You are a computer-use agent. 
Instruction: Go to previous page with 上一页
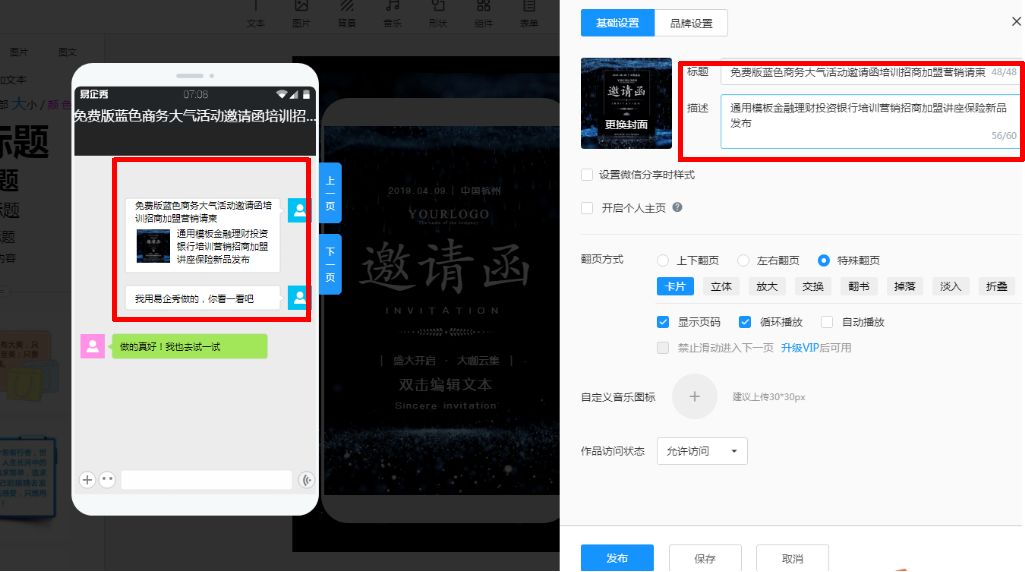pyautogui.click(x=330, y=193)
